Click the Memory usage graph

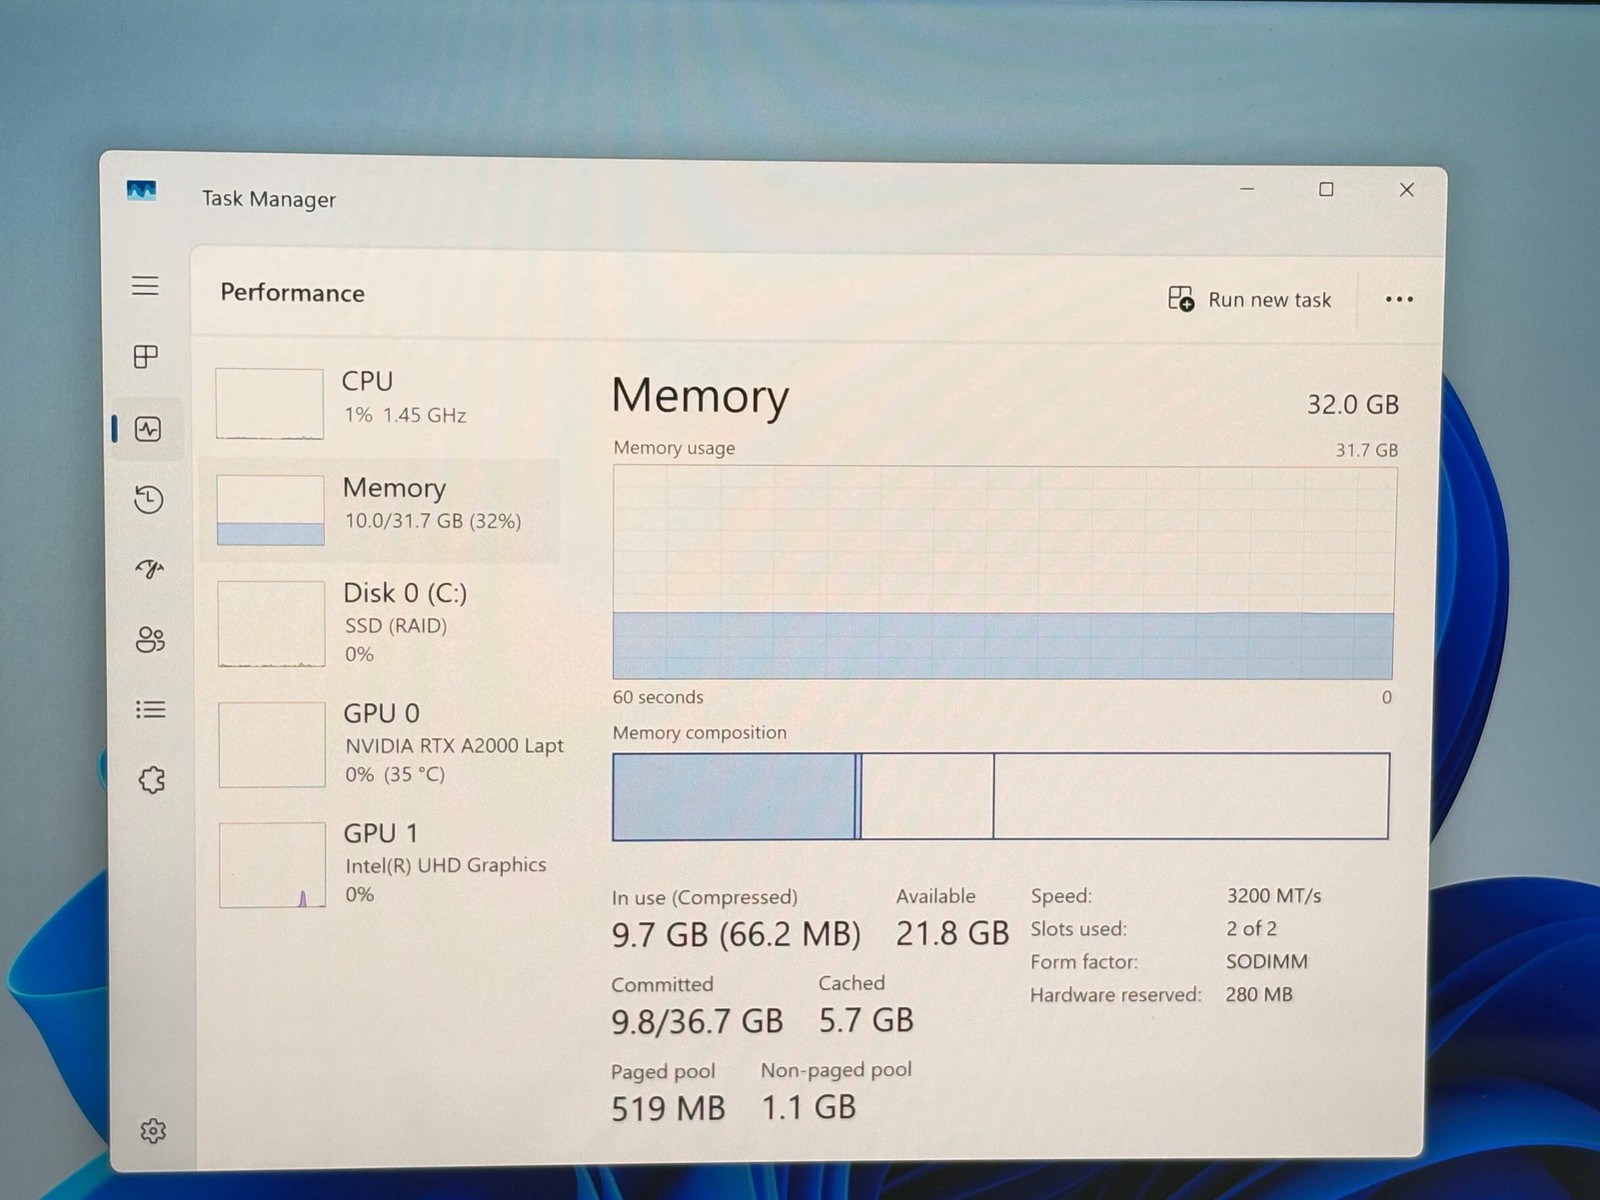(x=1003, y=572)
